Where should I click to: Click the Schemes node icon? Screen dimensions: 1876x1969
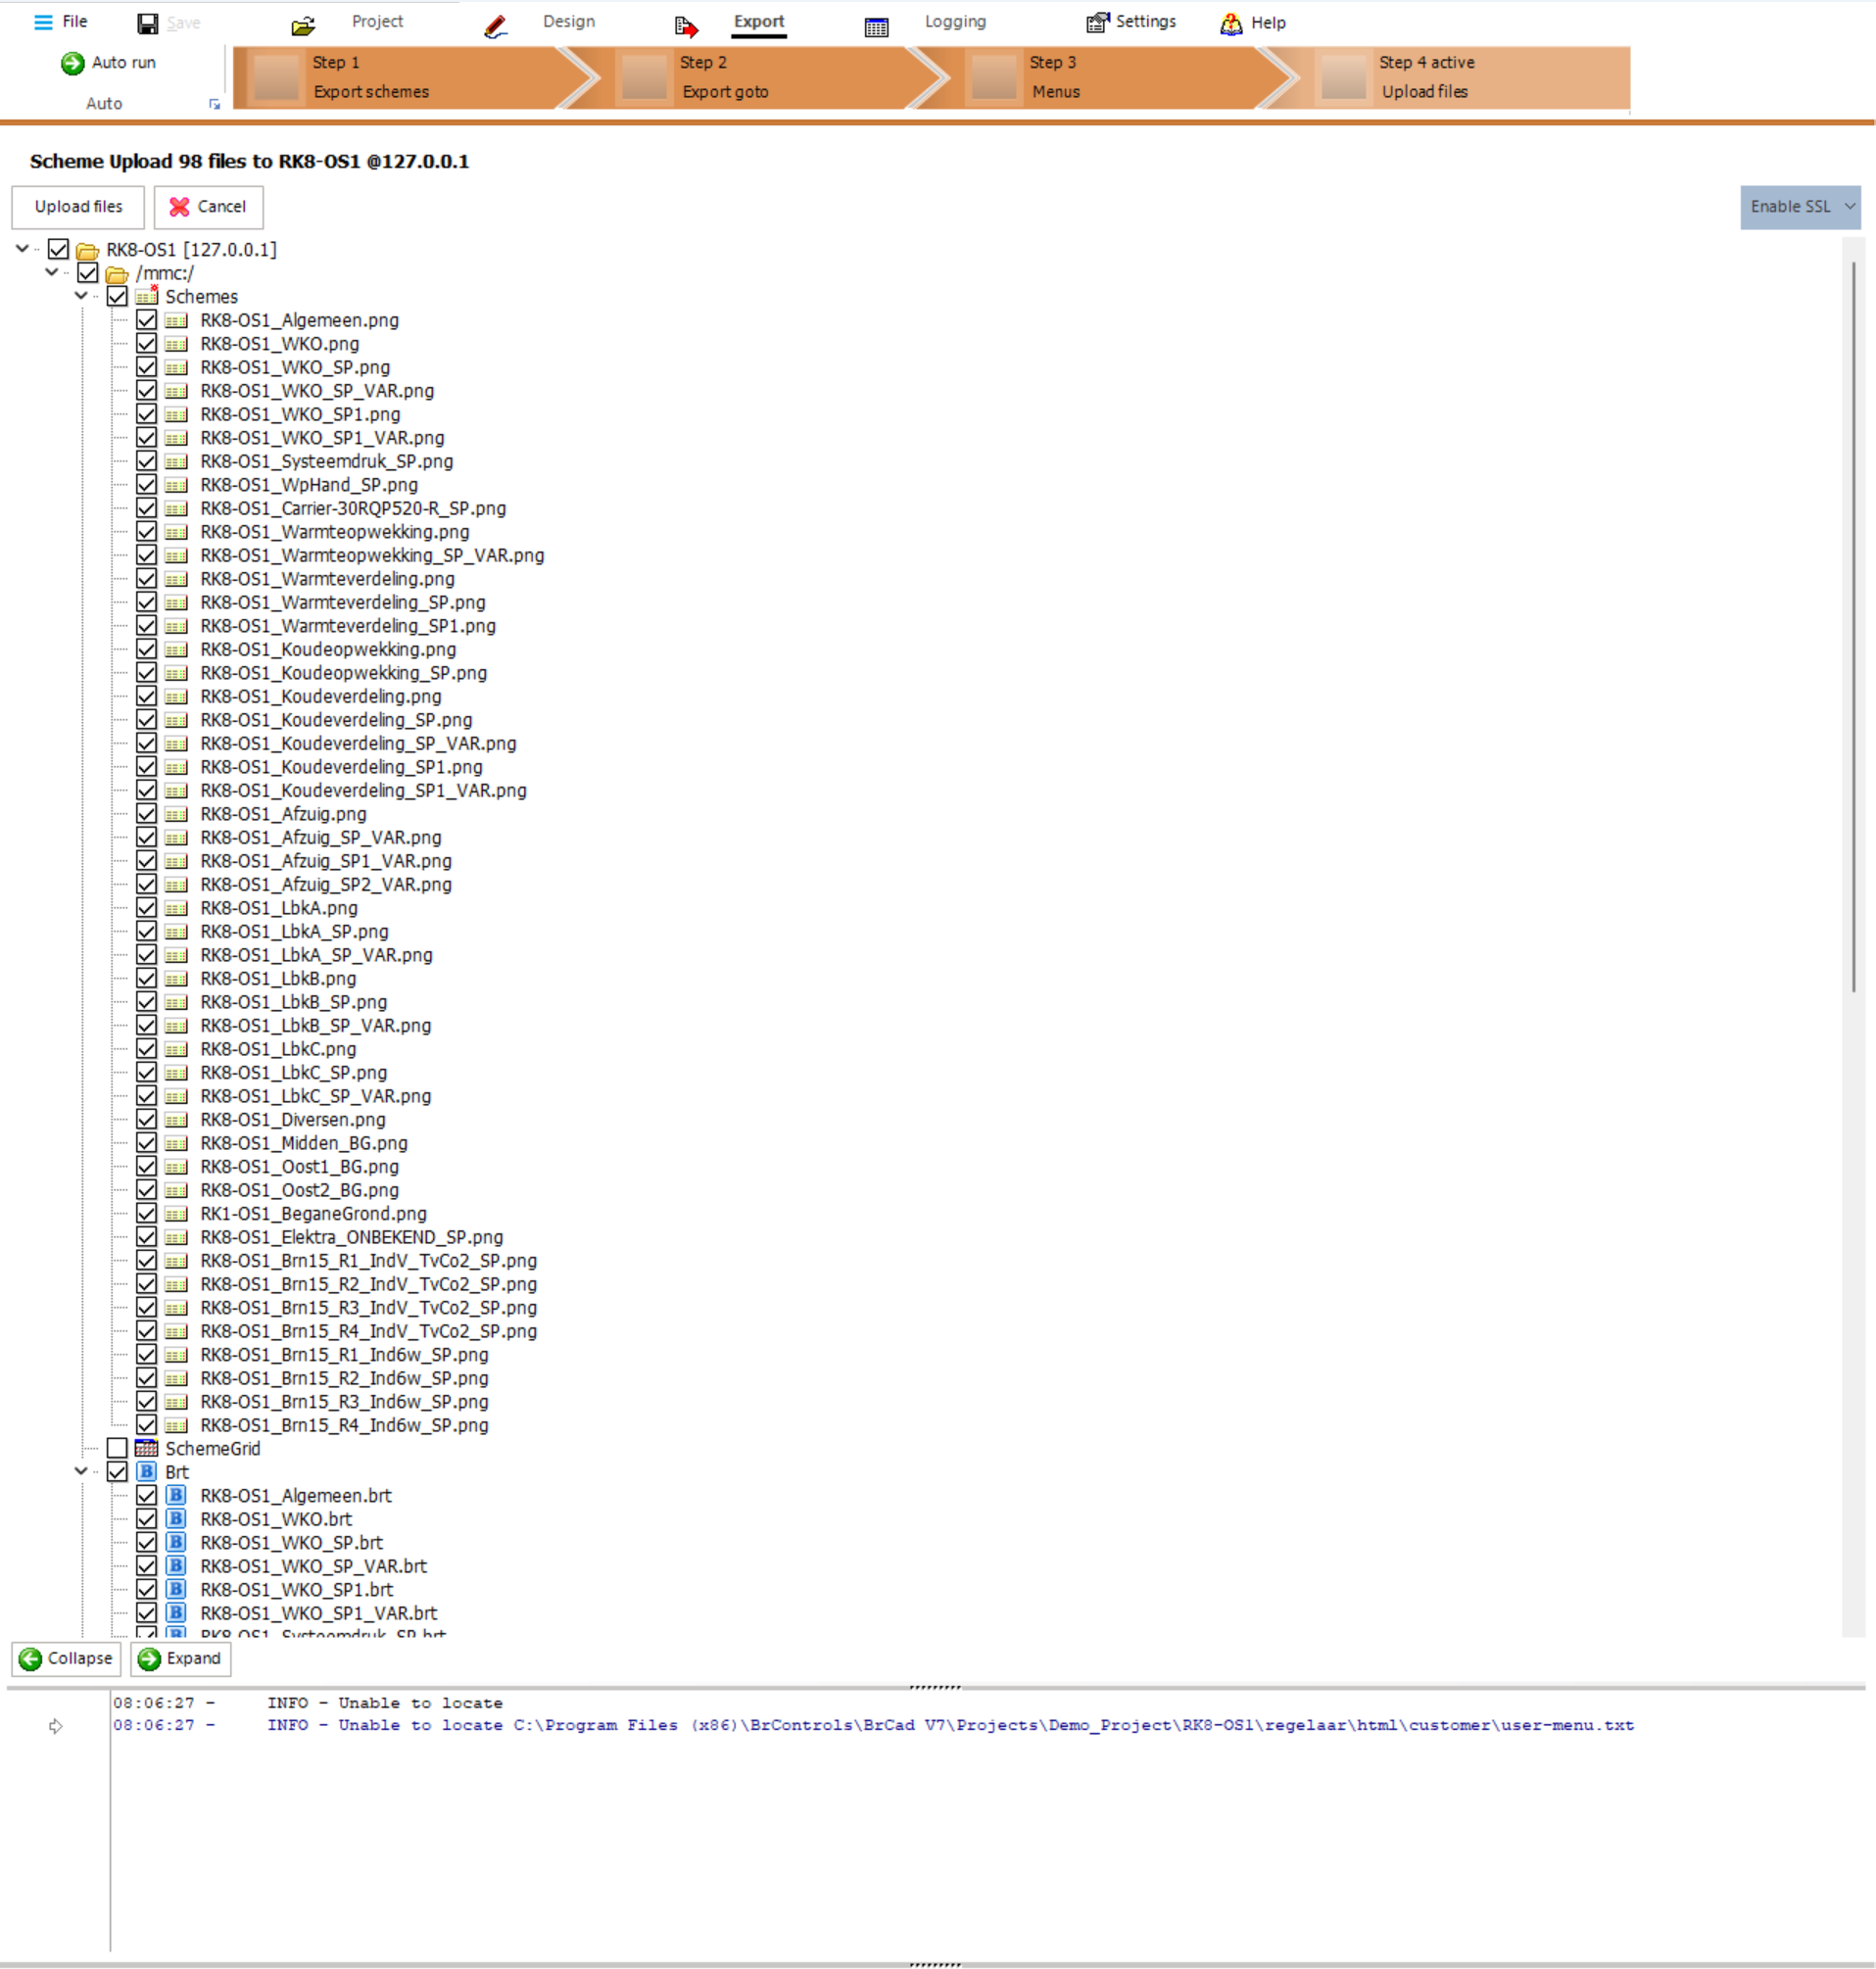[x=147, y=296]
